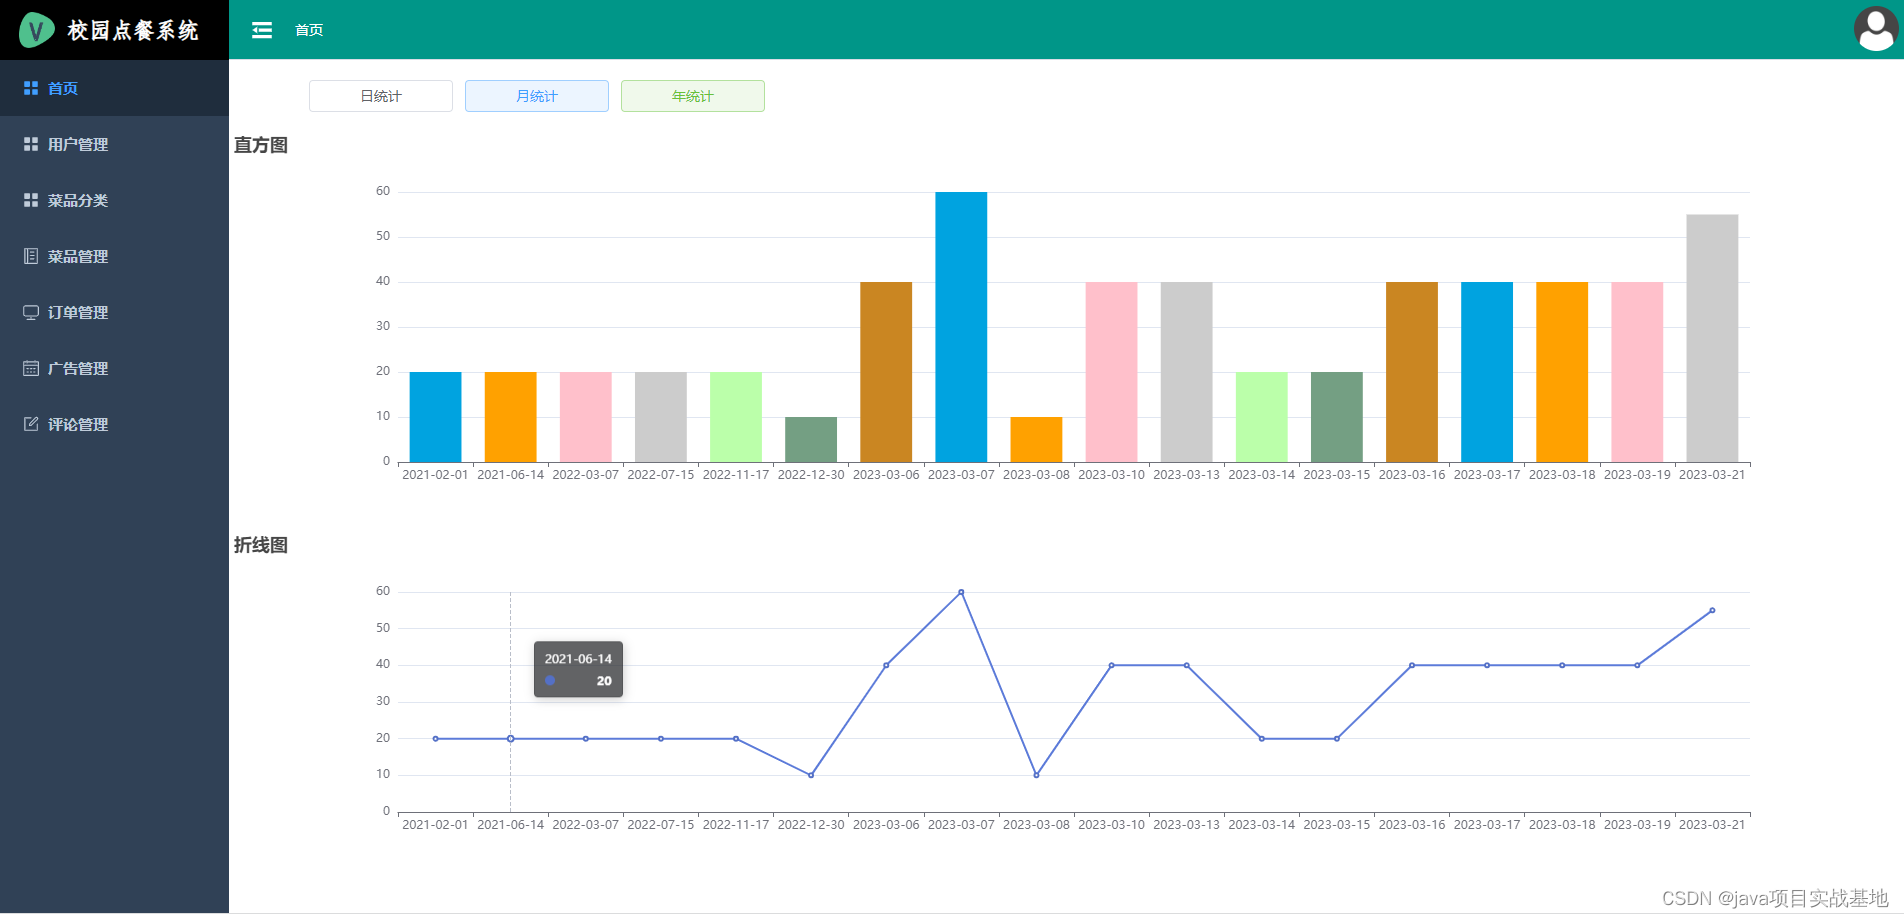The image size is (1904, 918).
Task: Click line chart axis label 2021-02-01
Action: 435,825
